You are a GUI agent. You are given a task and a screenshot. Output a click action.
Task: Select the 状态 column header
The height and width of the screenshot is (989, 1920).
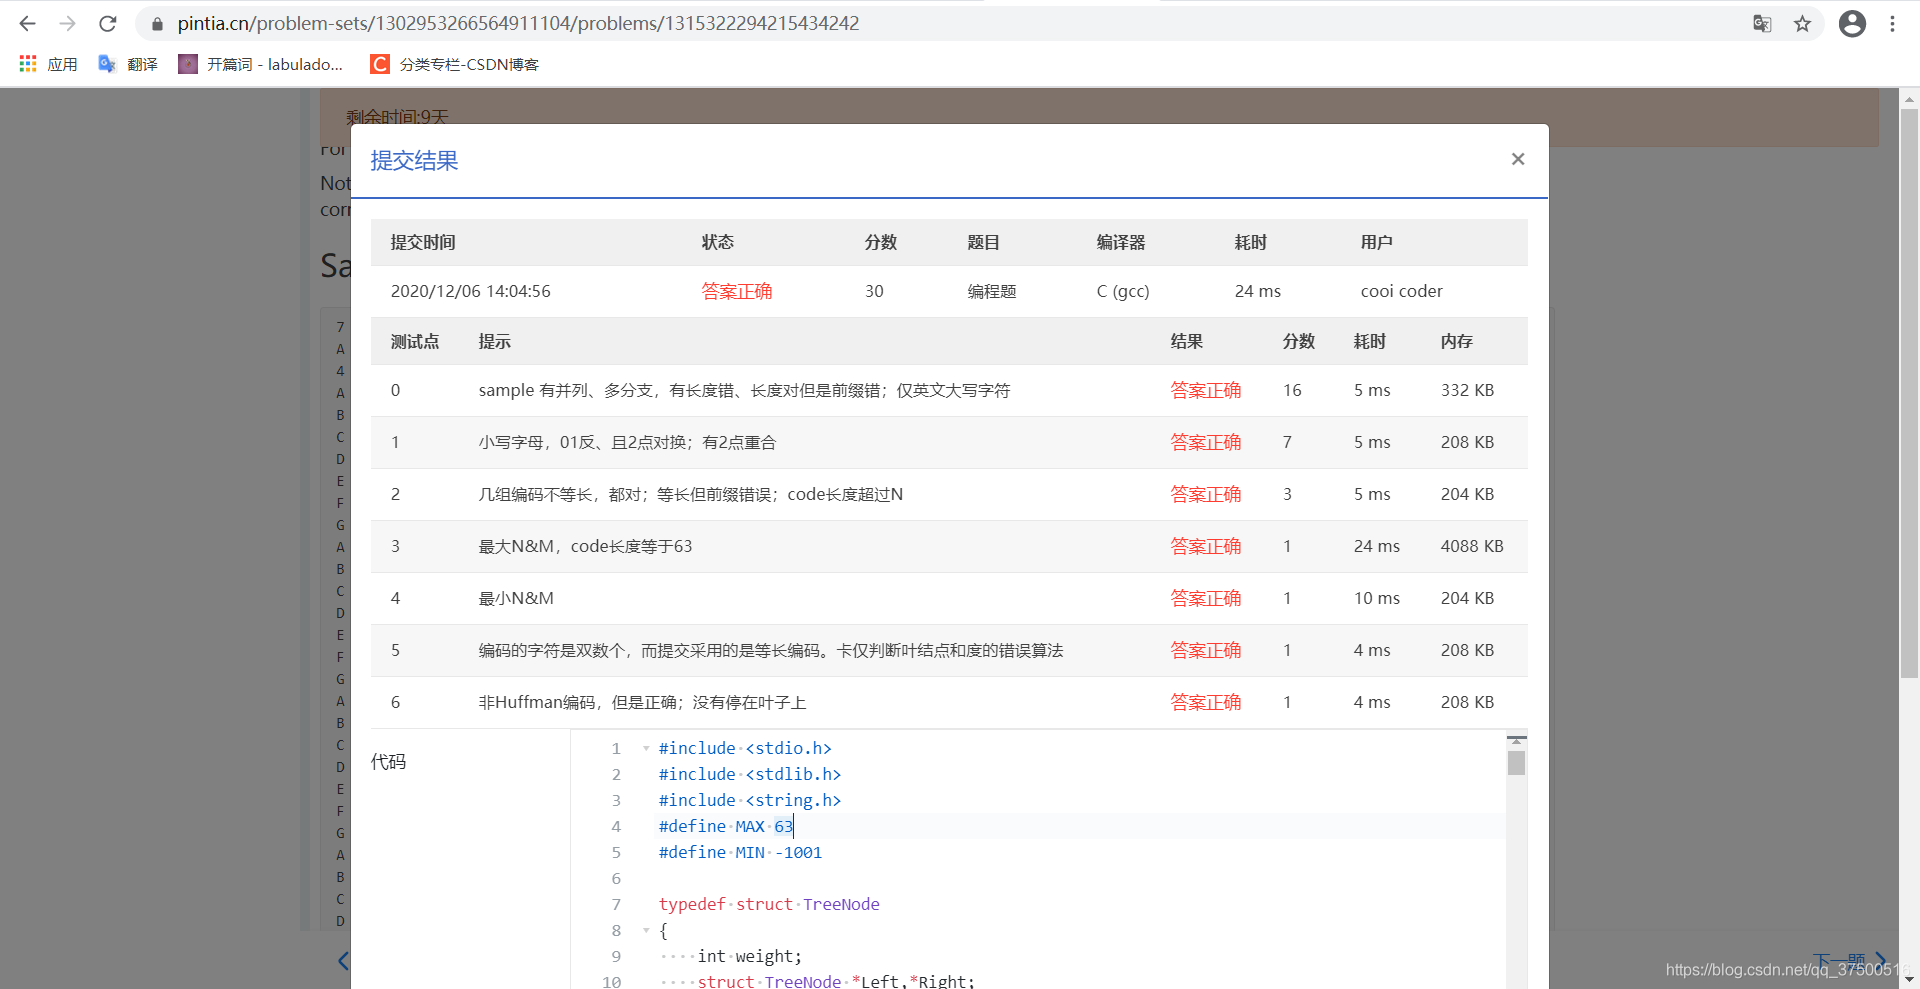[718, 242]
